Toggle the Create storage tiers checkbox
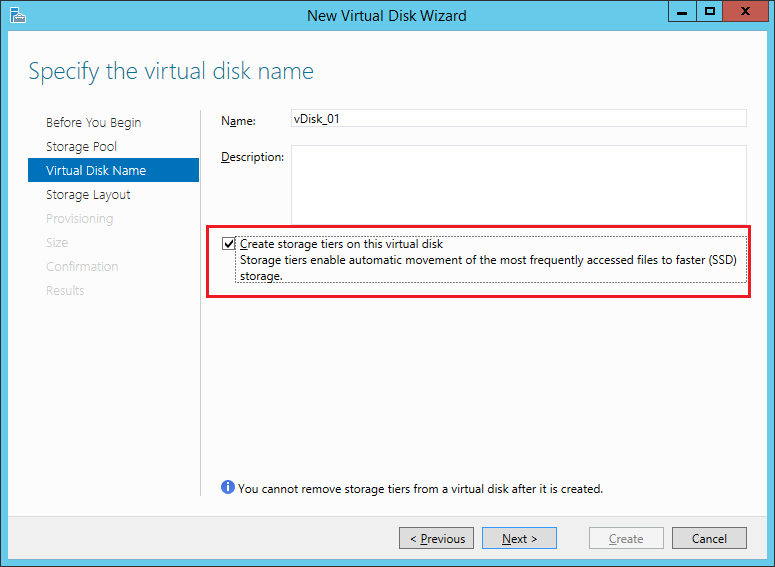This screenshot has width=775, height=567. [228, 244]
